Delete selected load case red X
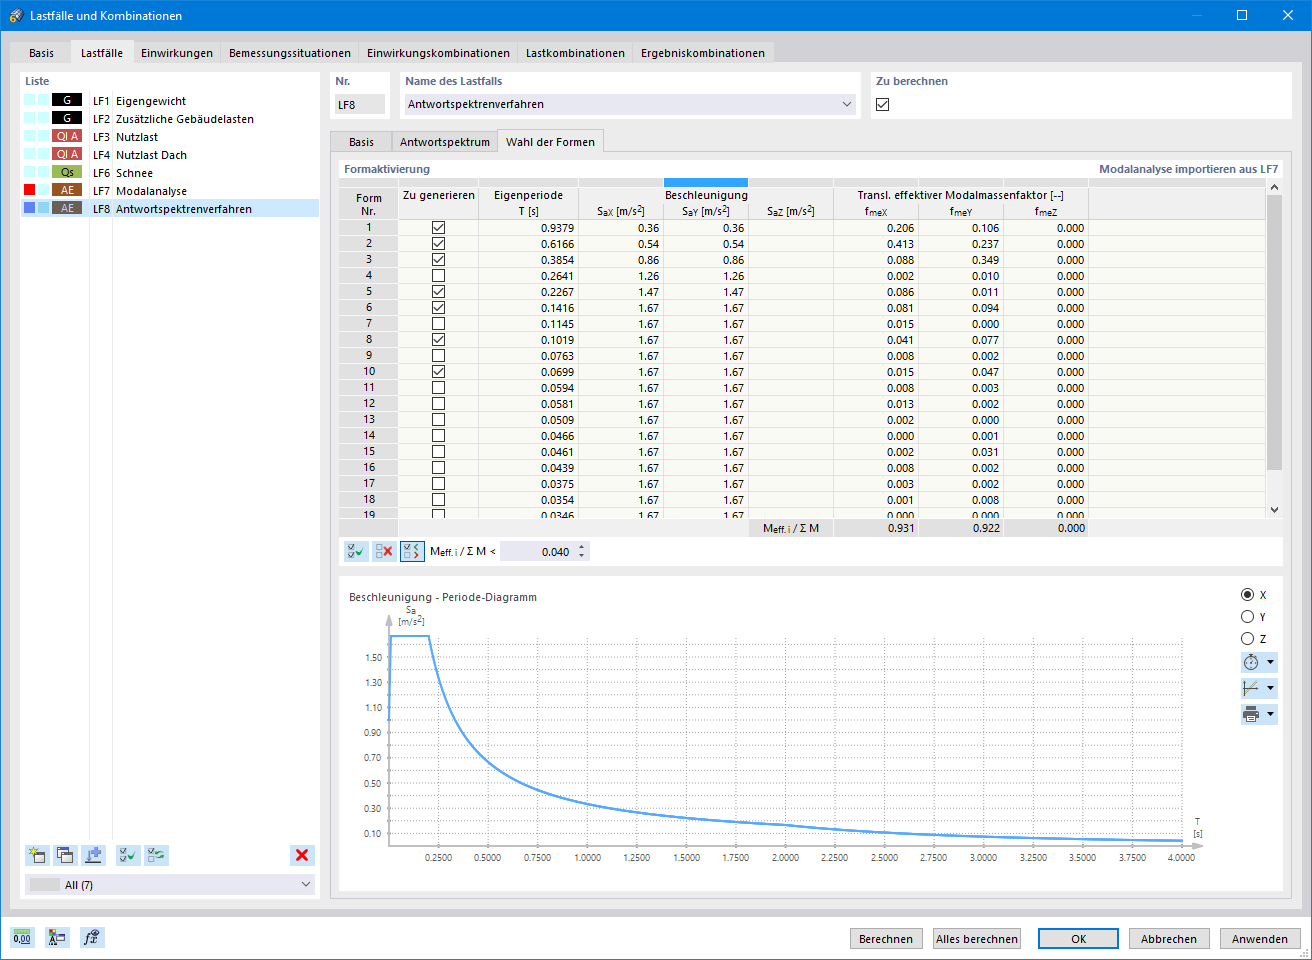The width and height of the screenshot is (1312, 960). pyautogui.click(x=302, y=855)
